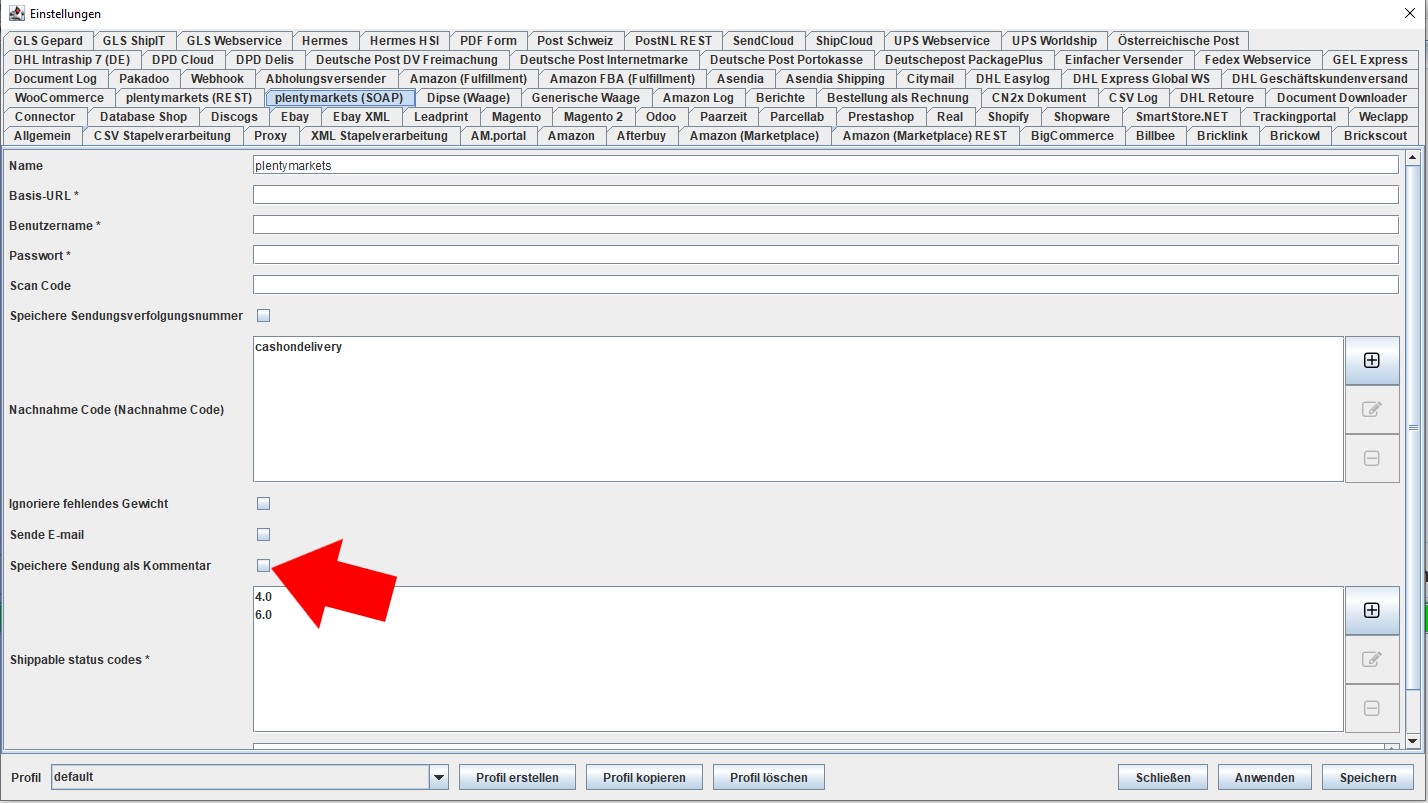Viewport: 1428px width, 803px height.
Task: Open the Fedex Webservice tab
Action: point(1257,60)
